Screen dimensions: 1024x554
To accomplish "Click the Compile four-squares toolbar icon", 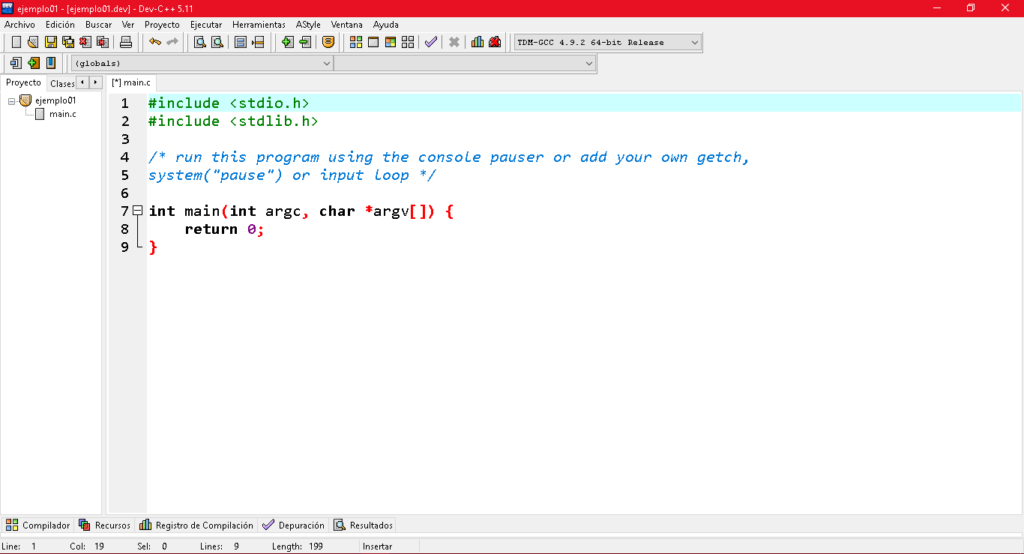I will tap(356, 42).
